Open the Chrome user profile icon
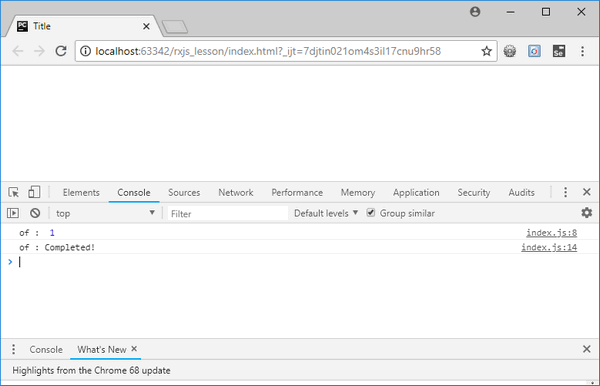 tap(475, 12)
